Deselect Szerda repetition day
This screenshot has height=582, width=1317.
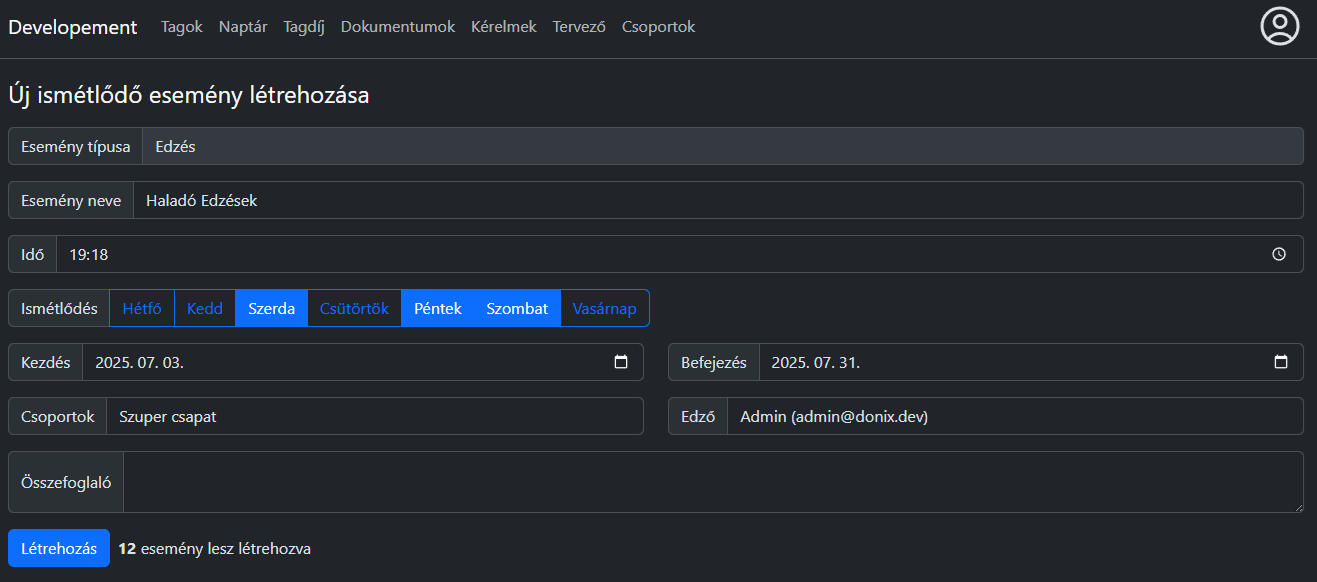click(271, 308)
